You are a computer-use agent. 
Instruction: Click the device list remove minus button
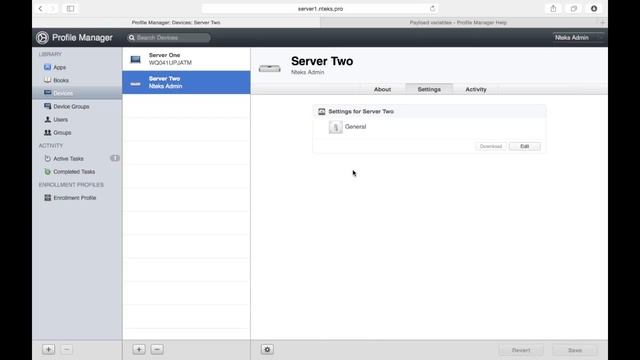pos(157,349)
